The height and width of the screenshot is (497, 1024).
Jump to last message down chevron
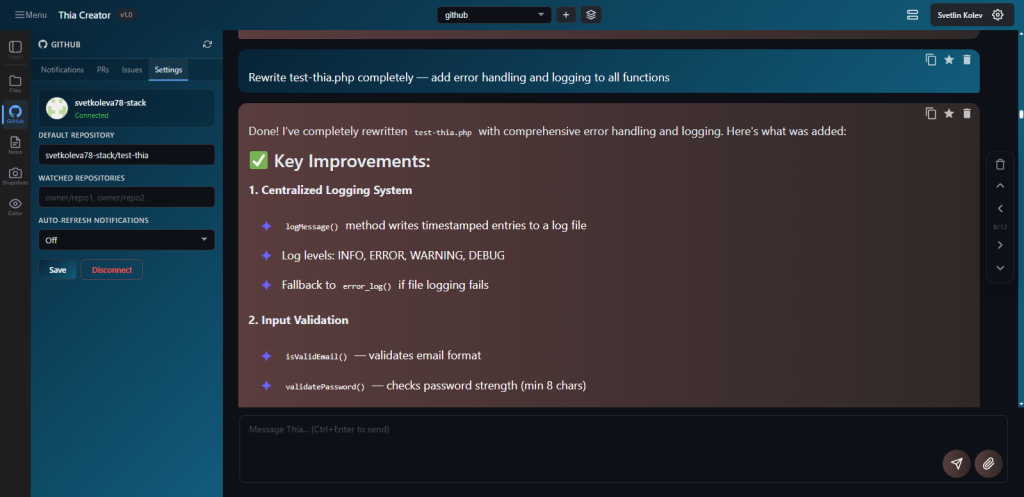click(1000, 268)
